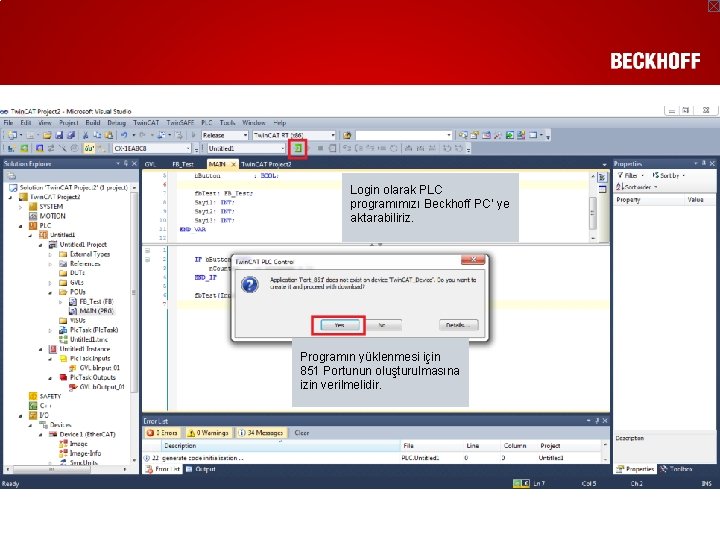Click the blue Config Mode icon
Image resolution: width=720 pixels, height=540 pixels.
point(39,148)
